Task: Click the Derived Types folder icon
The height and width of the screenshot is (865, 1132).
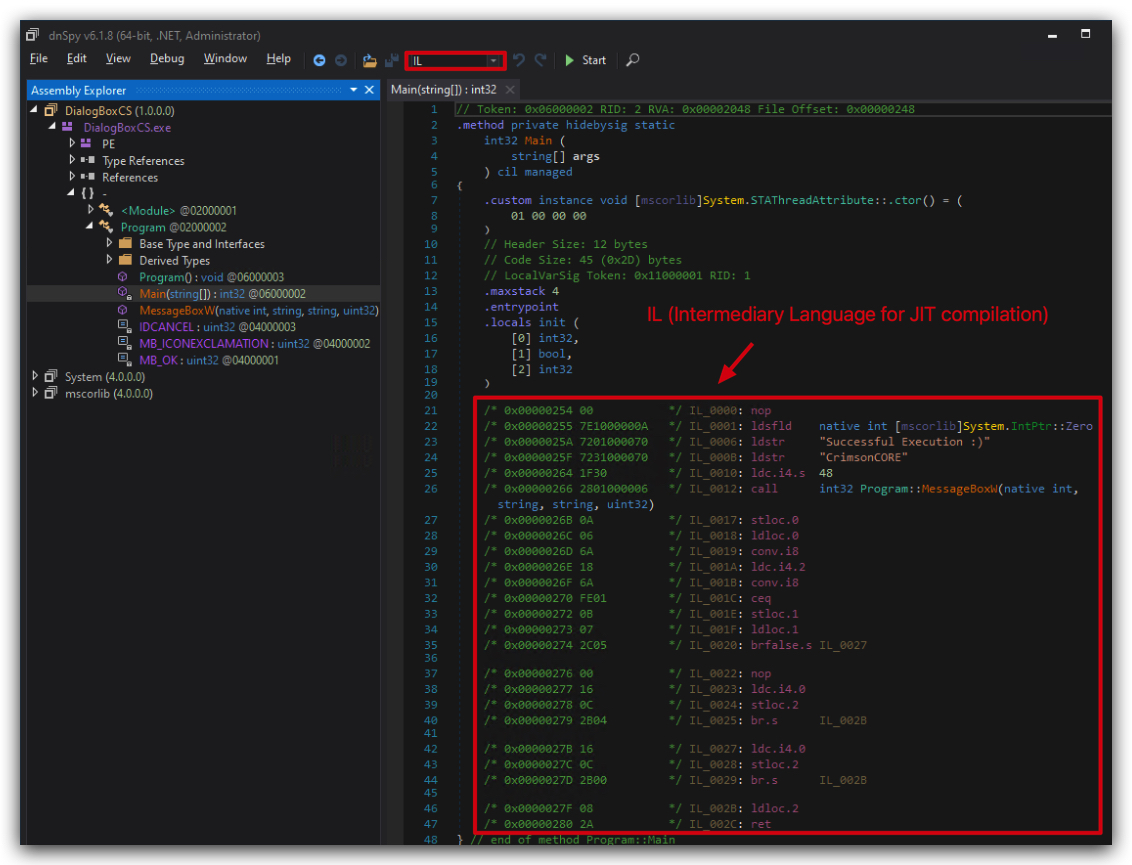Action: tap(126, 260)
